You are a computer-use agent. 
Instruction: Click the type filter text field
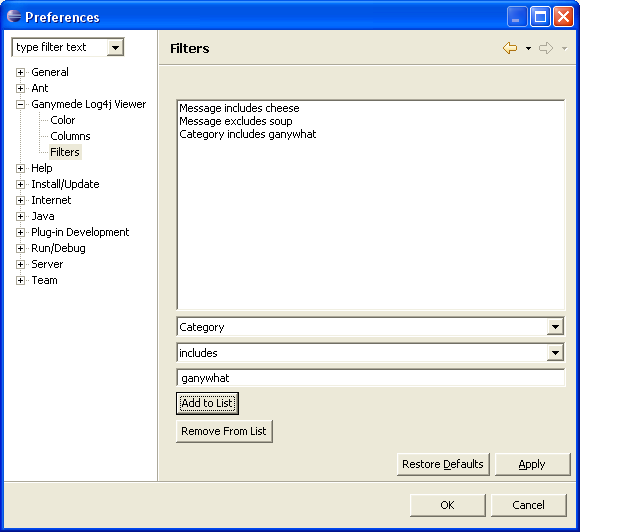60,47
